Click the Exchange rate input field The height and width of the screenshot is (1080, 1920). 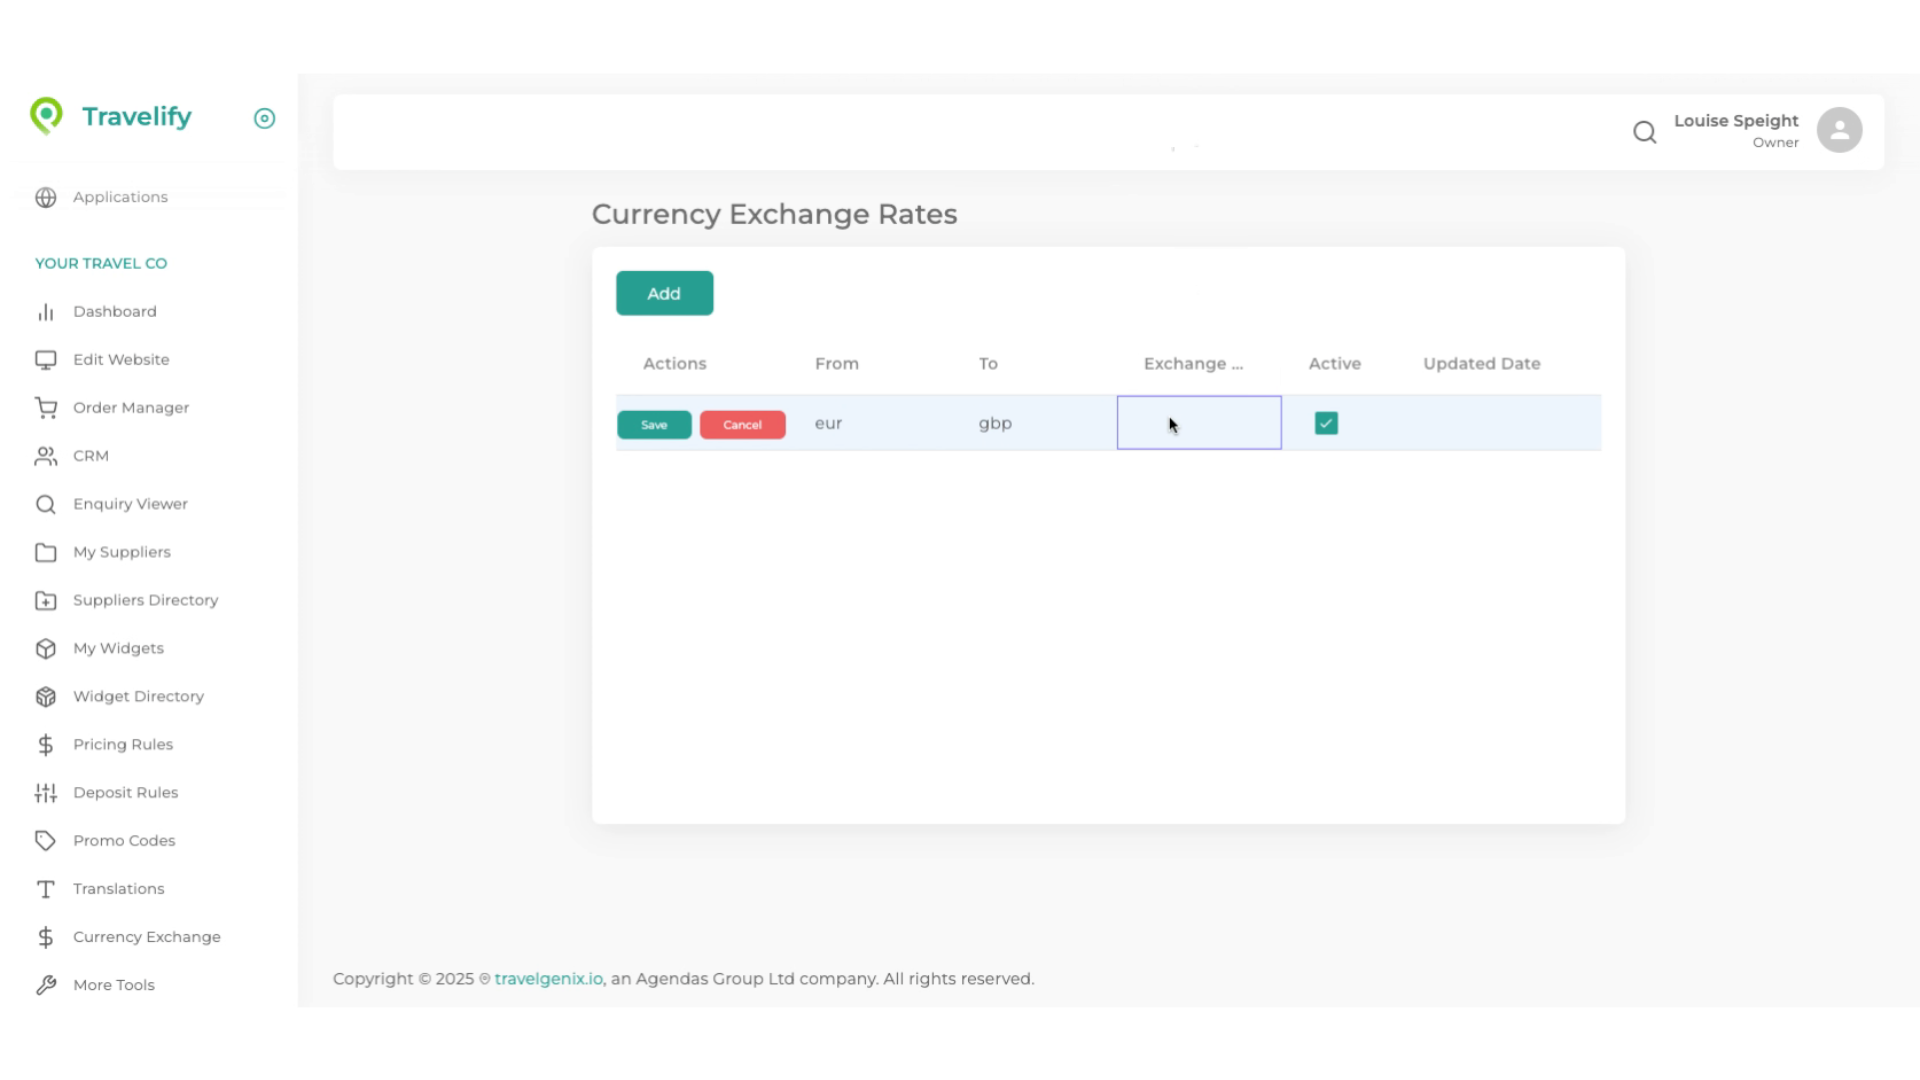pyautogui.click(x=1198, y=422)
